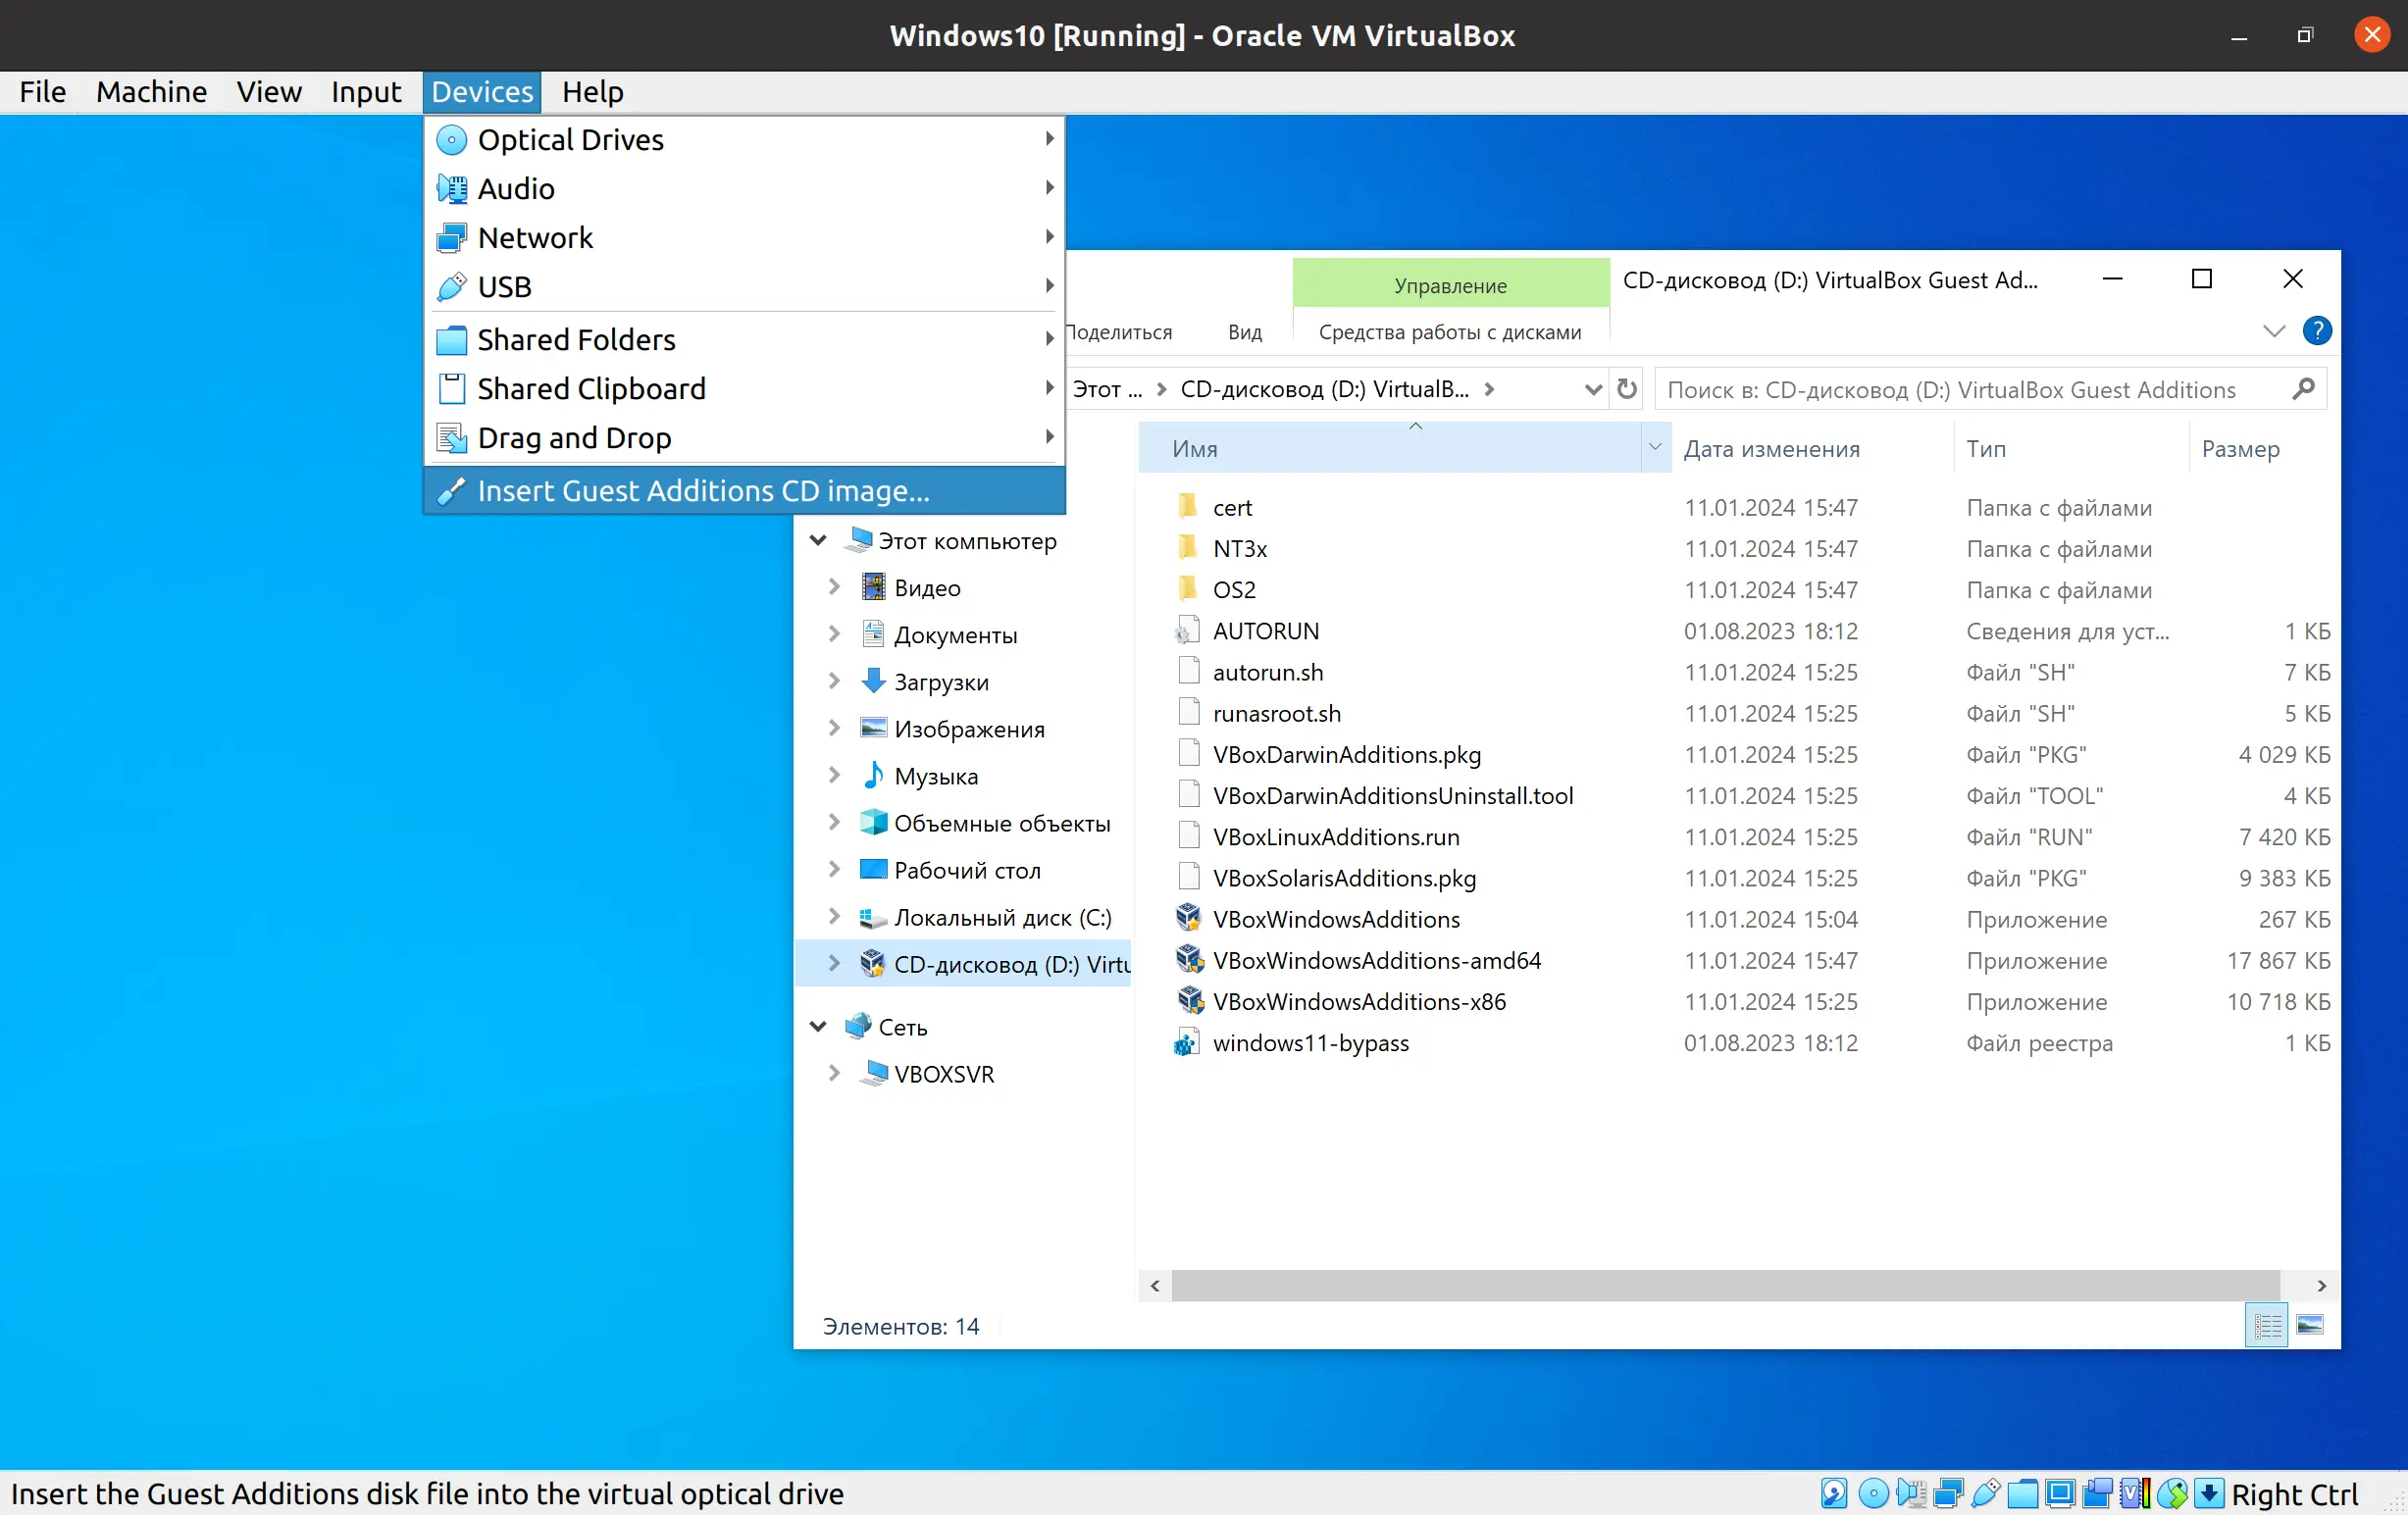Switch to the details view layout toggle
Screen dimensions: 2408x1515
(2266, 1326)
